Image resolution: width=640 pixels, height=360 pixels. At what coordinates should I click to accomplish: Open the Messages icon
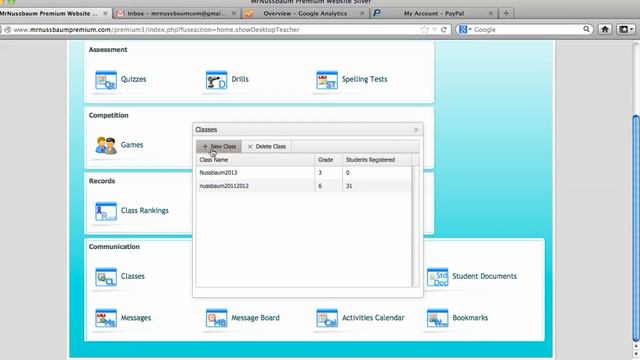pyautogui.click(x=106, y=318)
